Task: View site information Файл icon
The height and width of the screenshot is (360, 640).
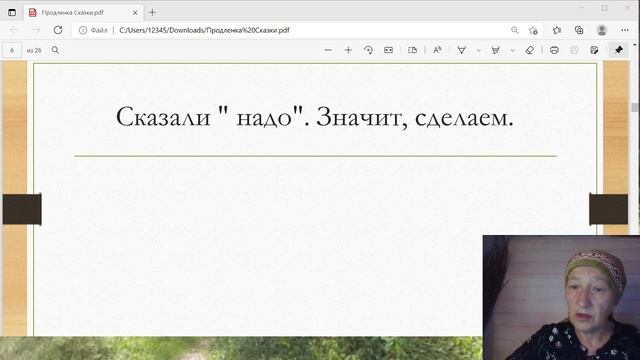Action: pos(93,30)
